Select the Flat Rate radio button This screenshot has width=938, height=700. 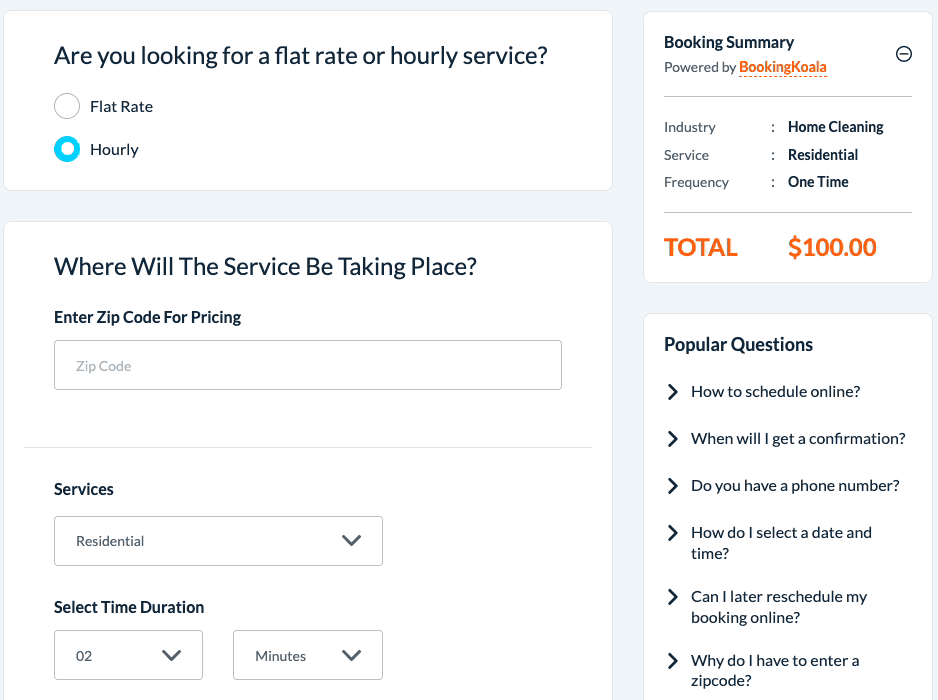tap(67, 106)
